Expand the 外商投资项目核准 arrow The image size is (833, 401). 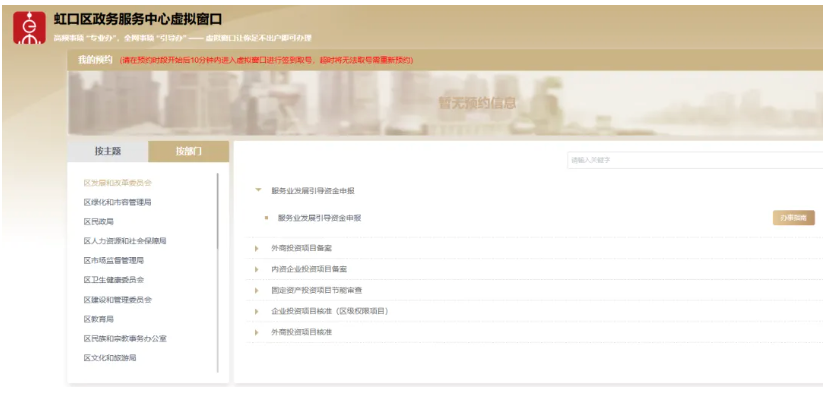tap(257, 332)
